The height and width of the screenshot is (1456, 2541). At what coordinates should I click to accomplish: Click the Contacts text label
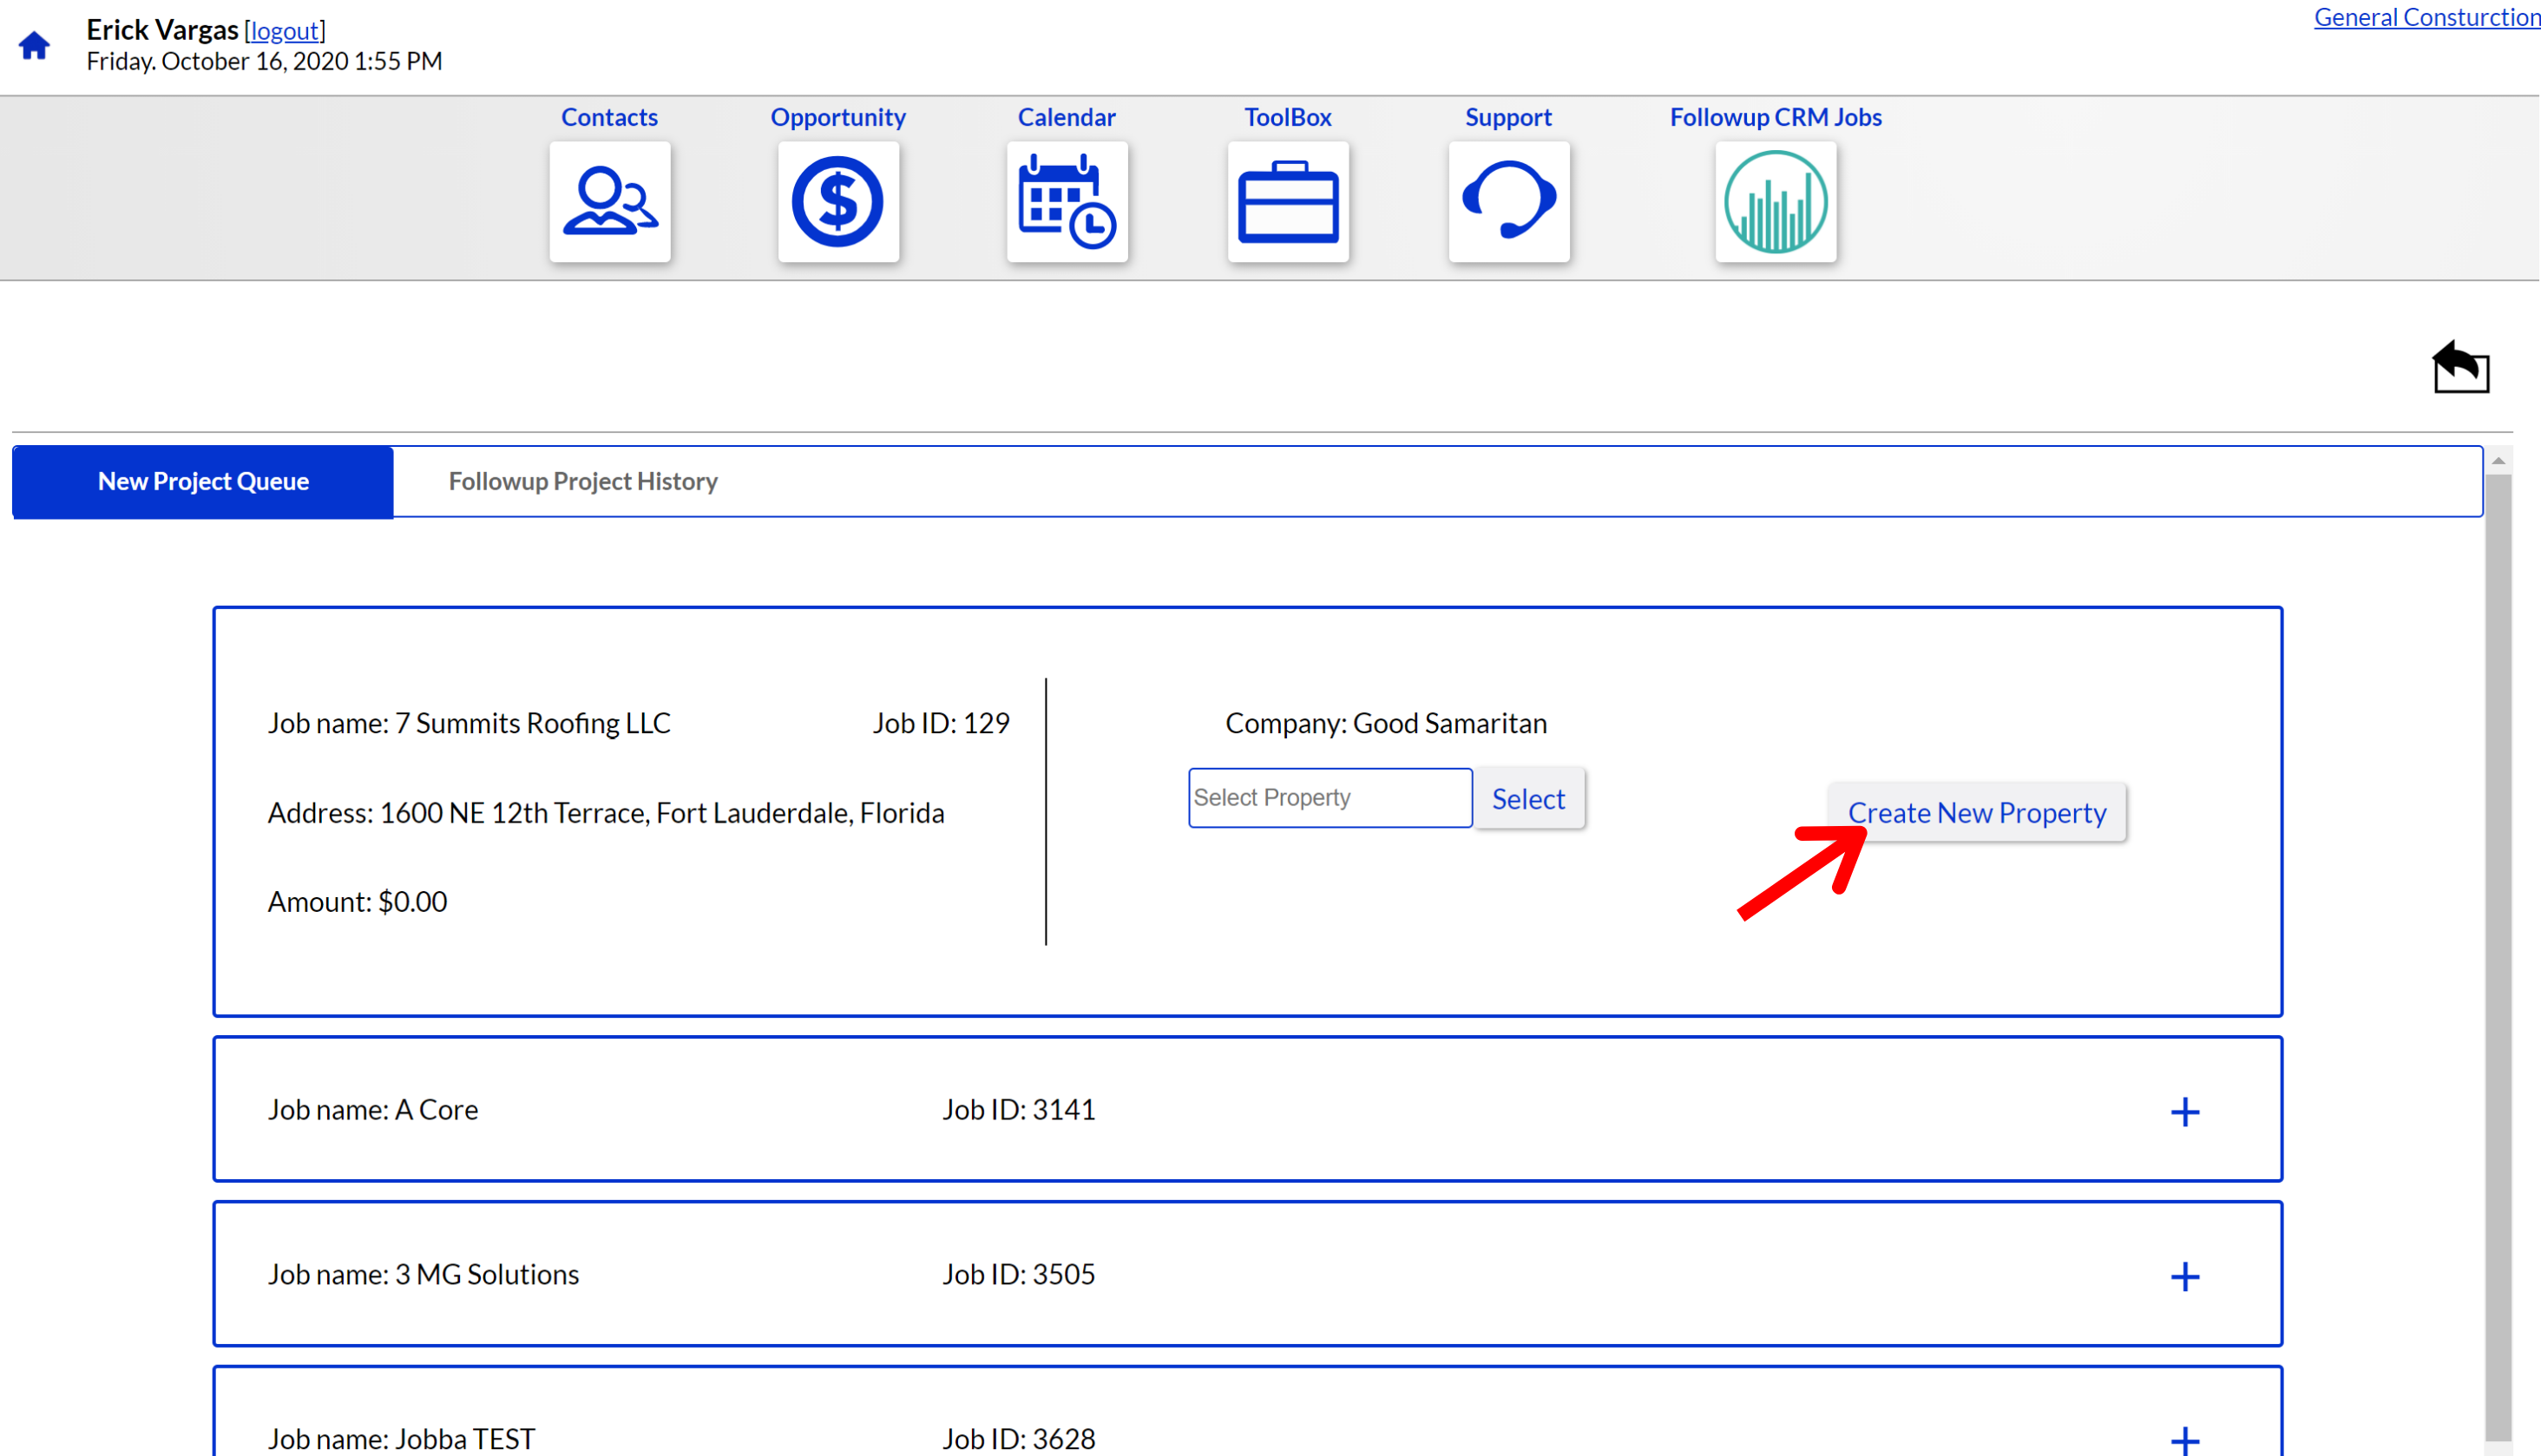point(609,117)
